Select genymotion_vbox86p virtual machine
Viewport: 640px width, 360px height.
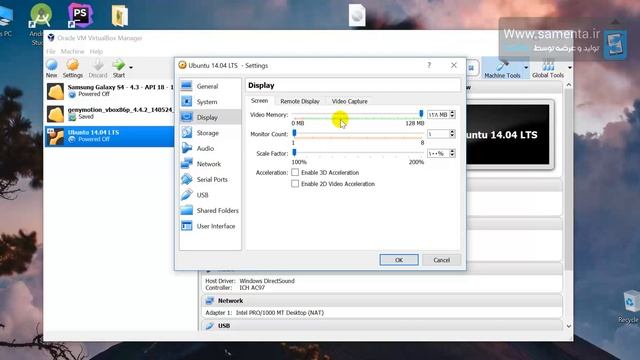point(109,113)
